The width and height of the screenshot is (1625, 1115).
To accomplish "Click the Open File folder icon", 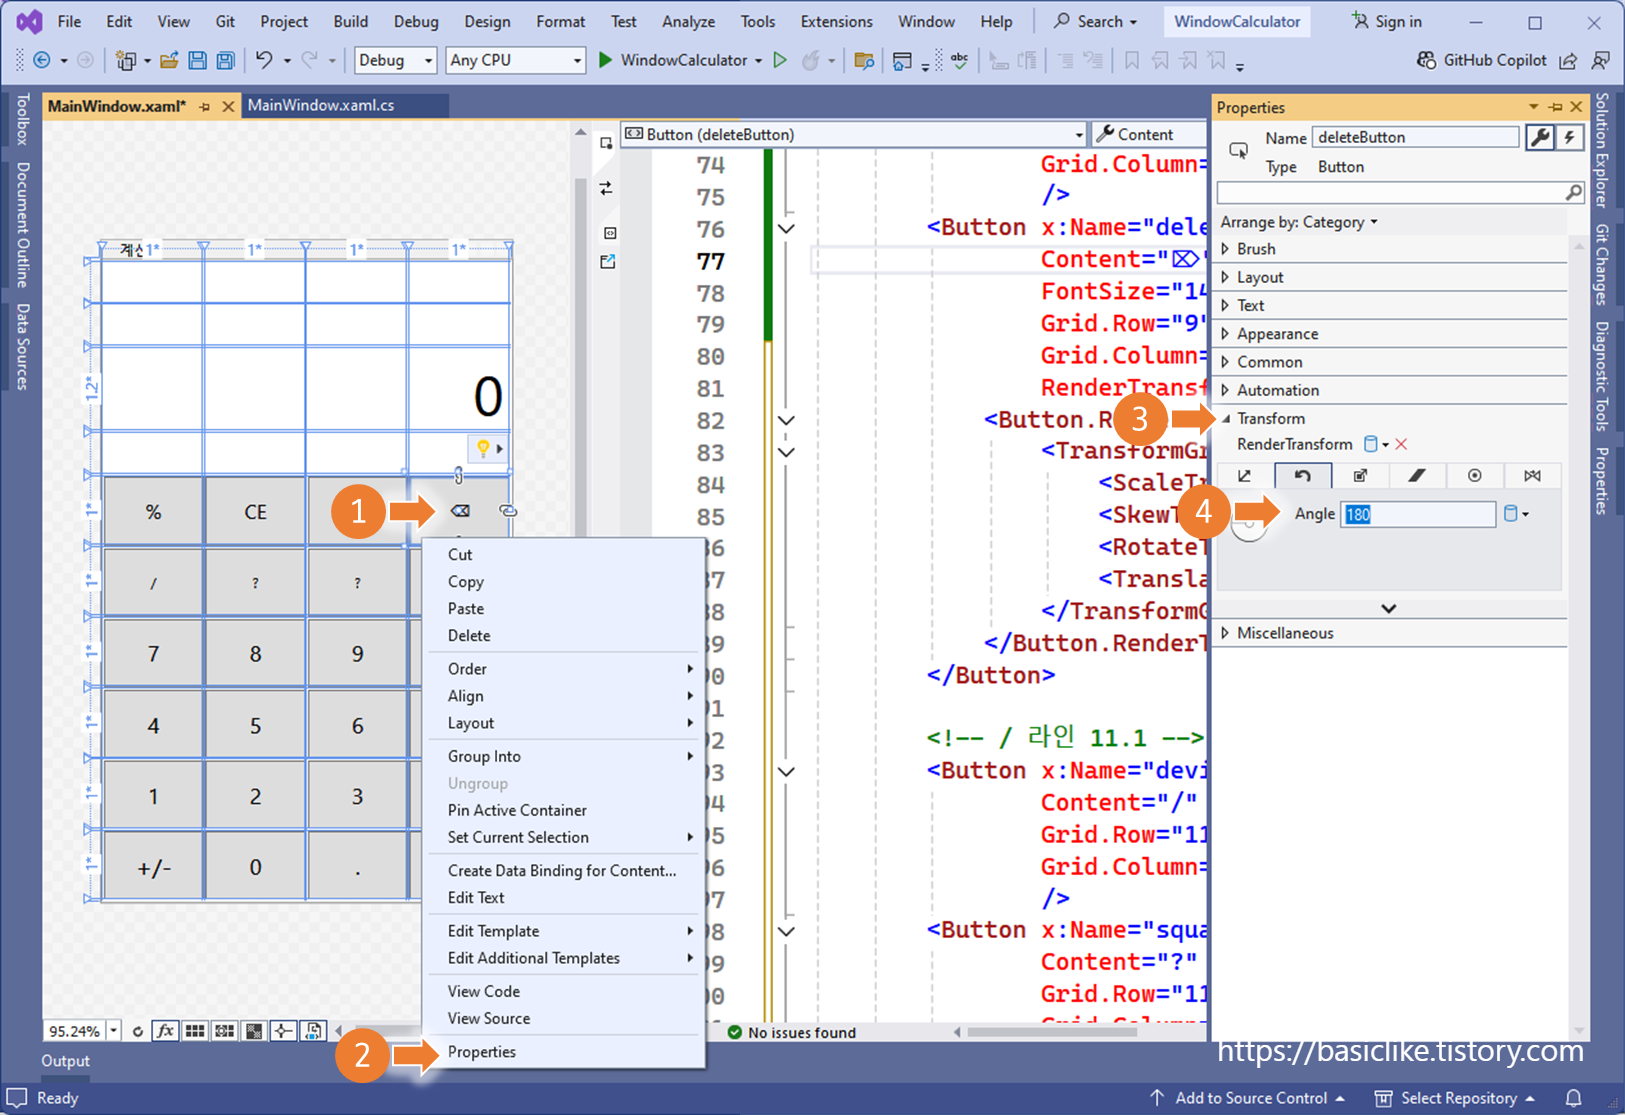I will (x=169, y=61).
